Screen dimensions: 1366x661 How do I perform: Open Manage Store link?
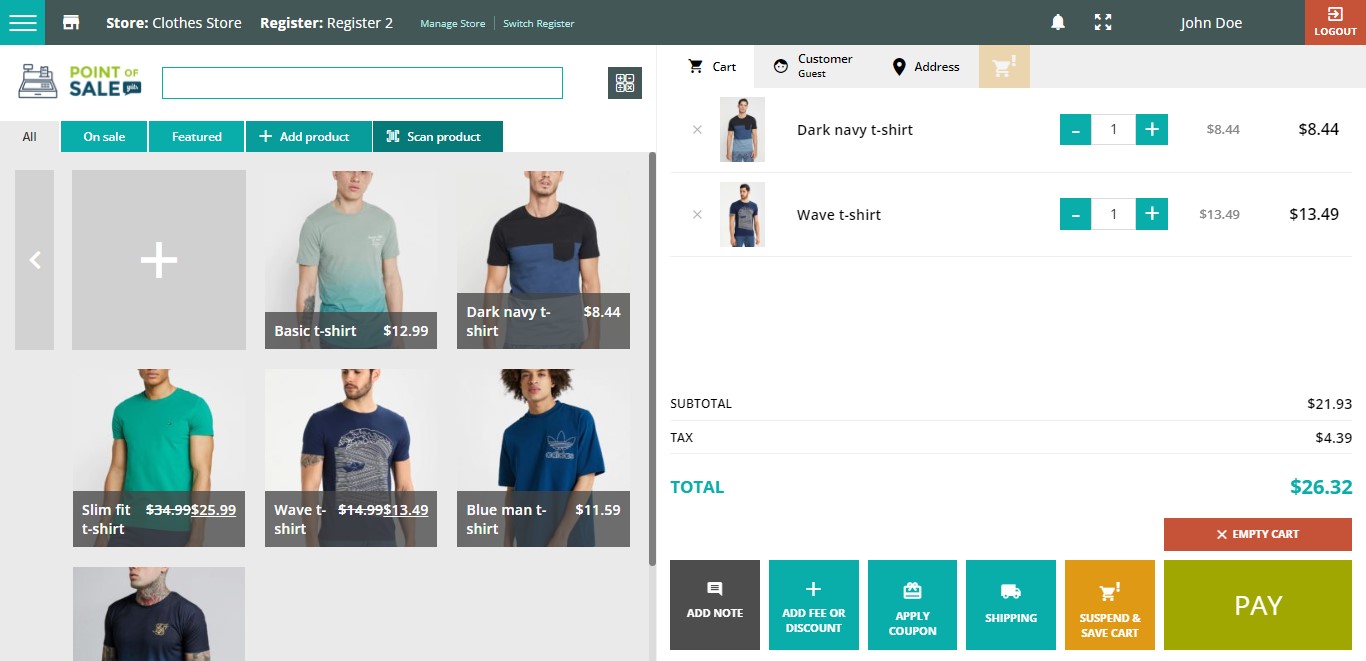coord(453,24)
